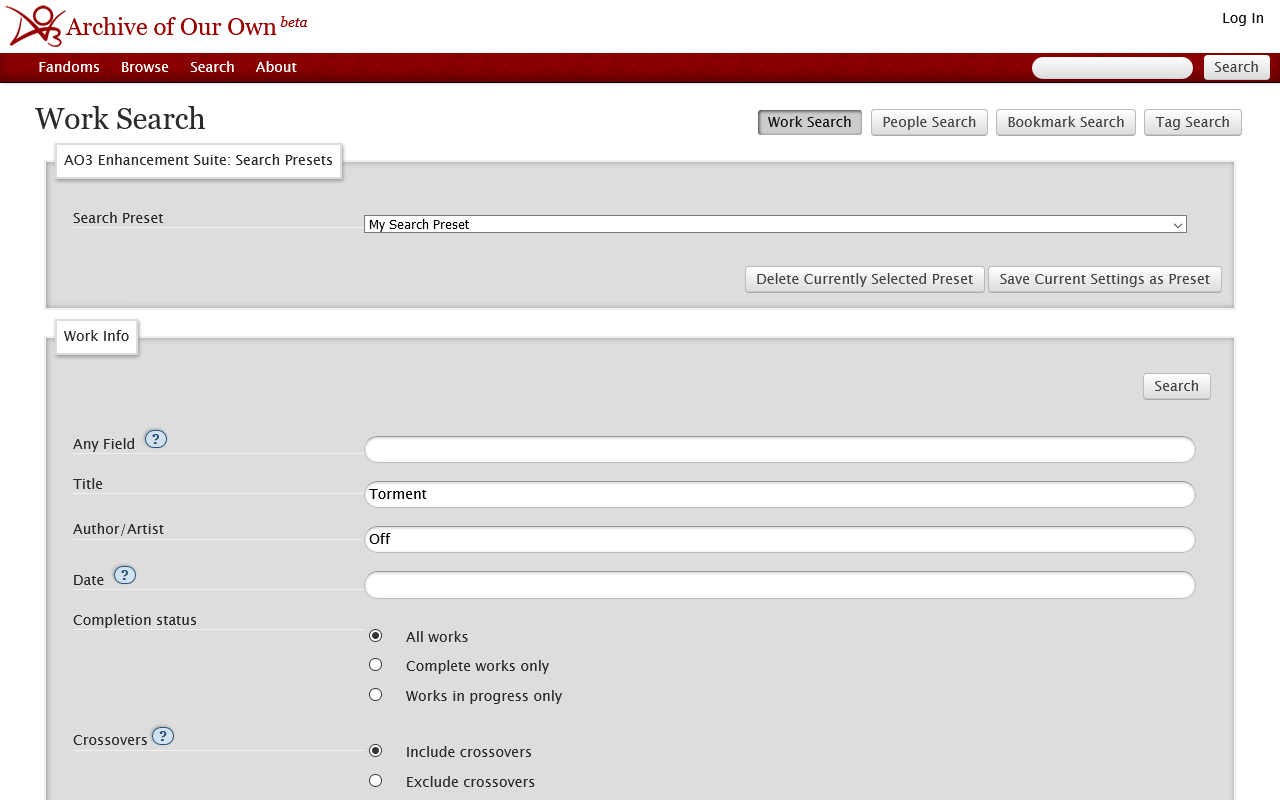The width and height of the screenshot is (1280, 800).
Task: Select Works in progress only option
Action: [x=375, y=695]
